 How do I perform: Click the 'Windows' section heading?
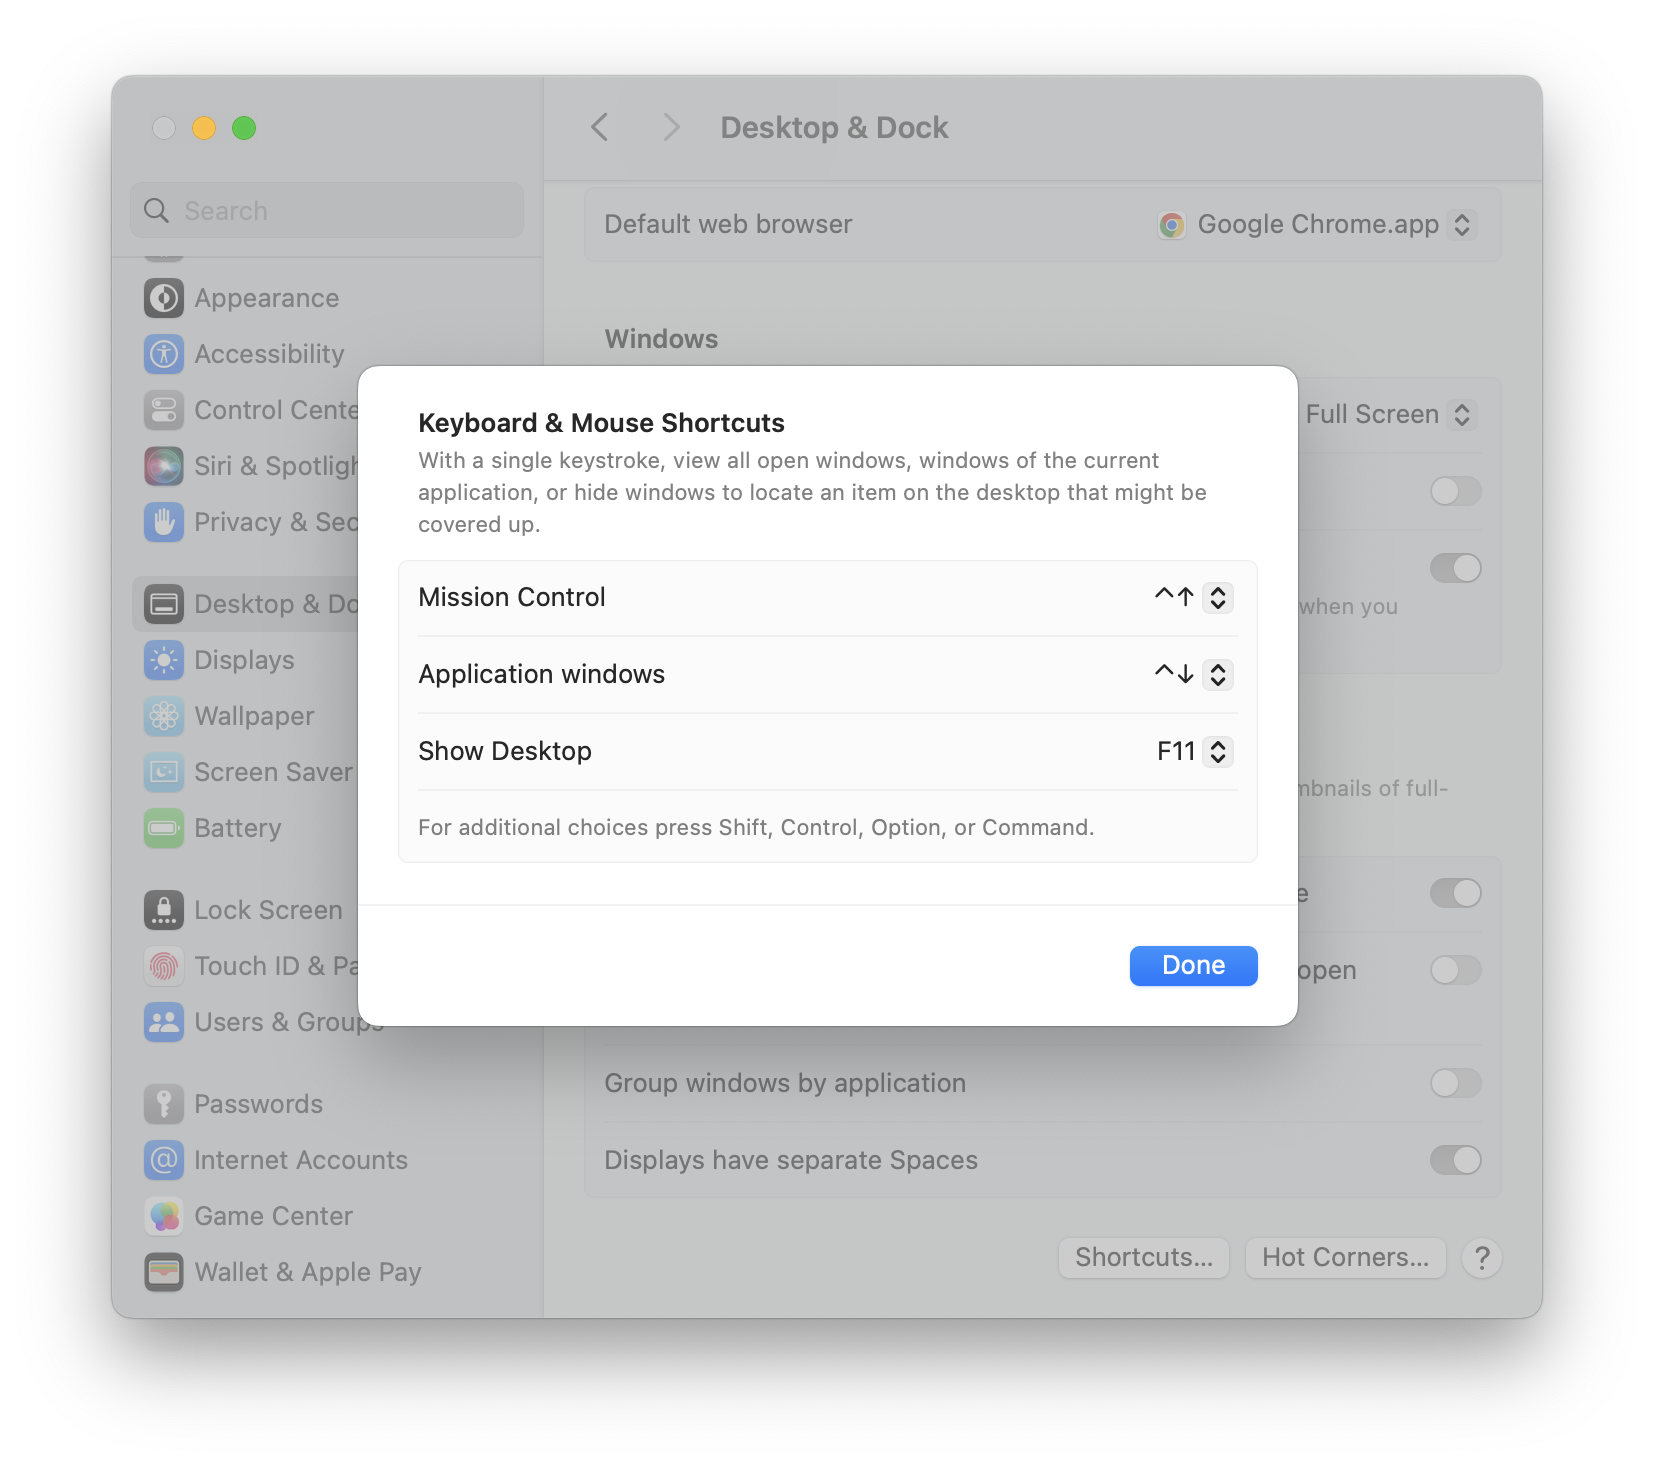click(661, 339)
